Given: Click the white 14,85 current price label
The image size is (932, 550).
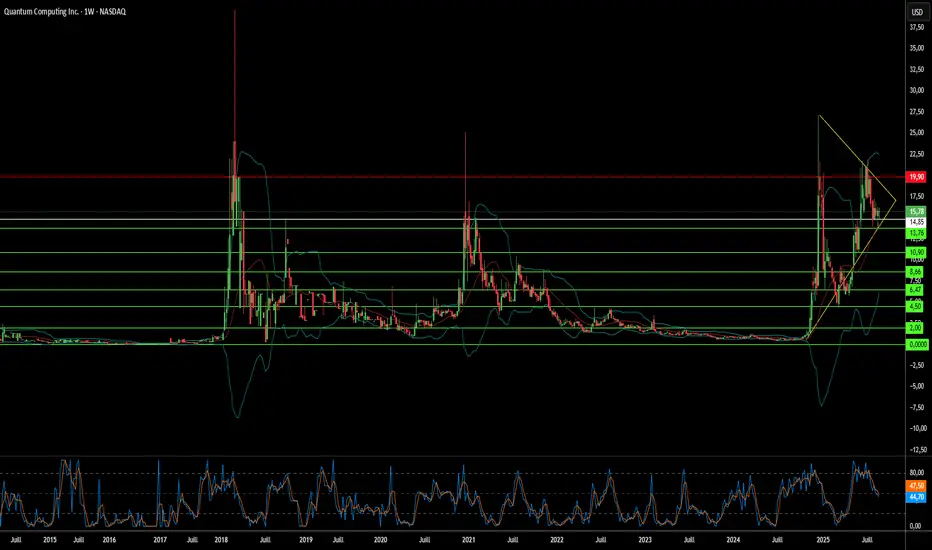Looking at the screenshot, I should [917, 222].
